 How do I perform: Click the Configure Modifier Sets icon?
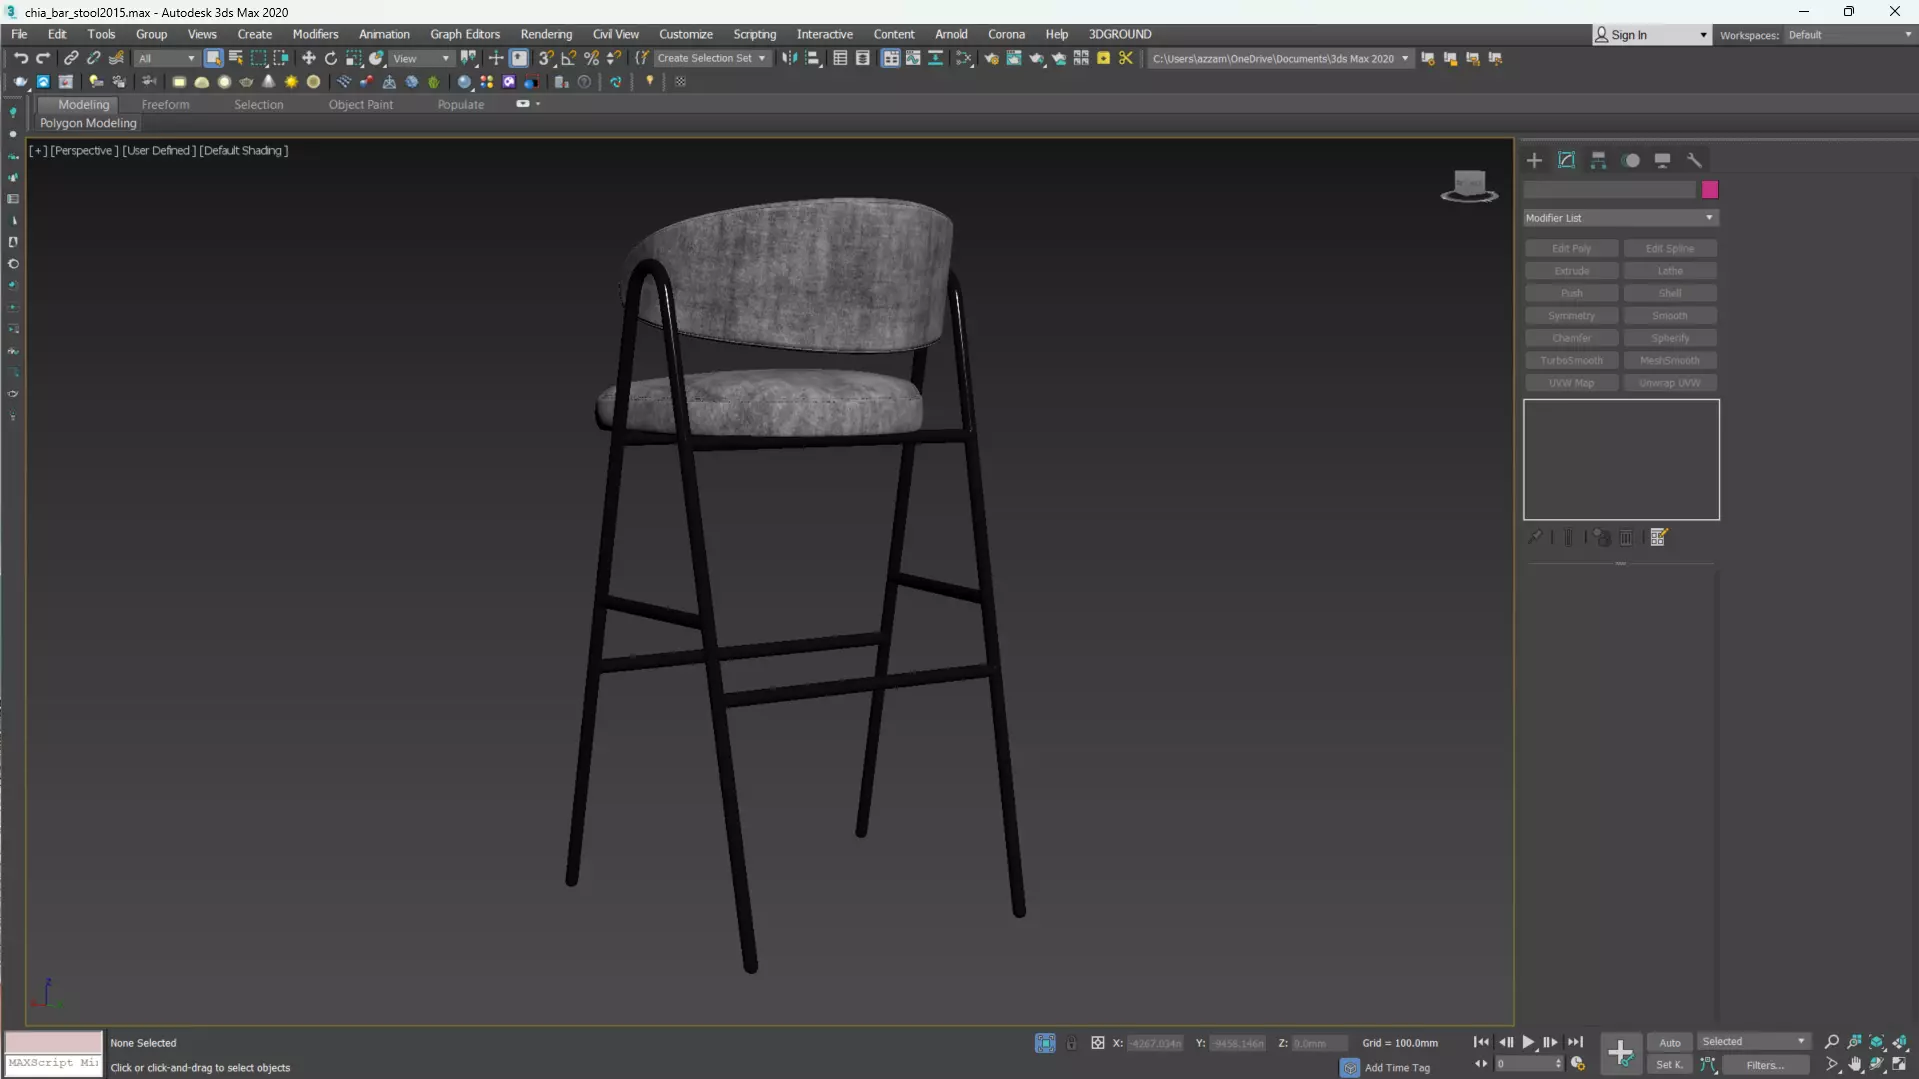[1658, 538]
